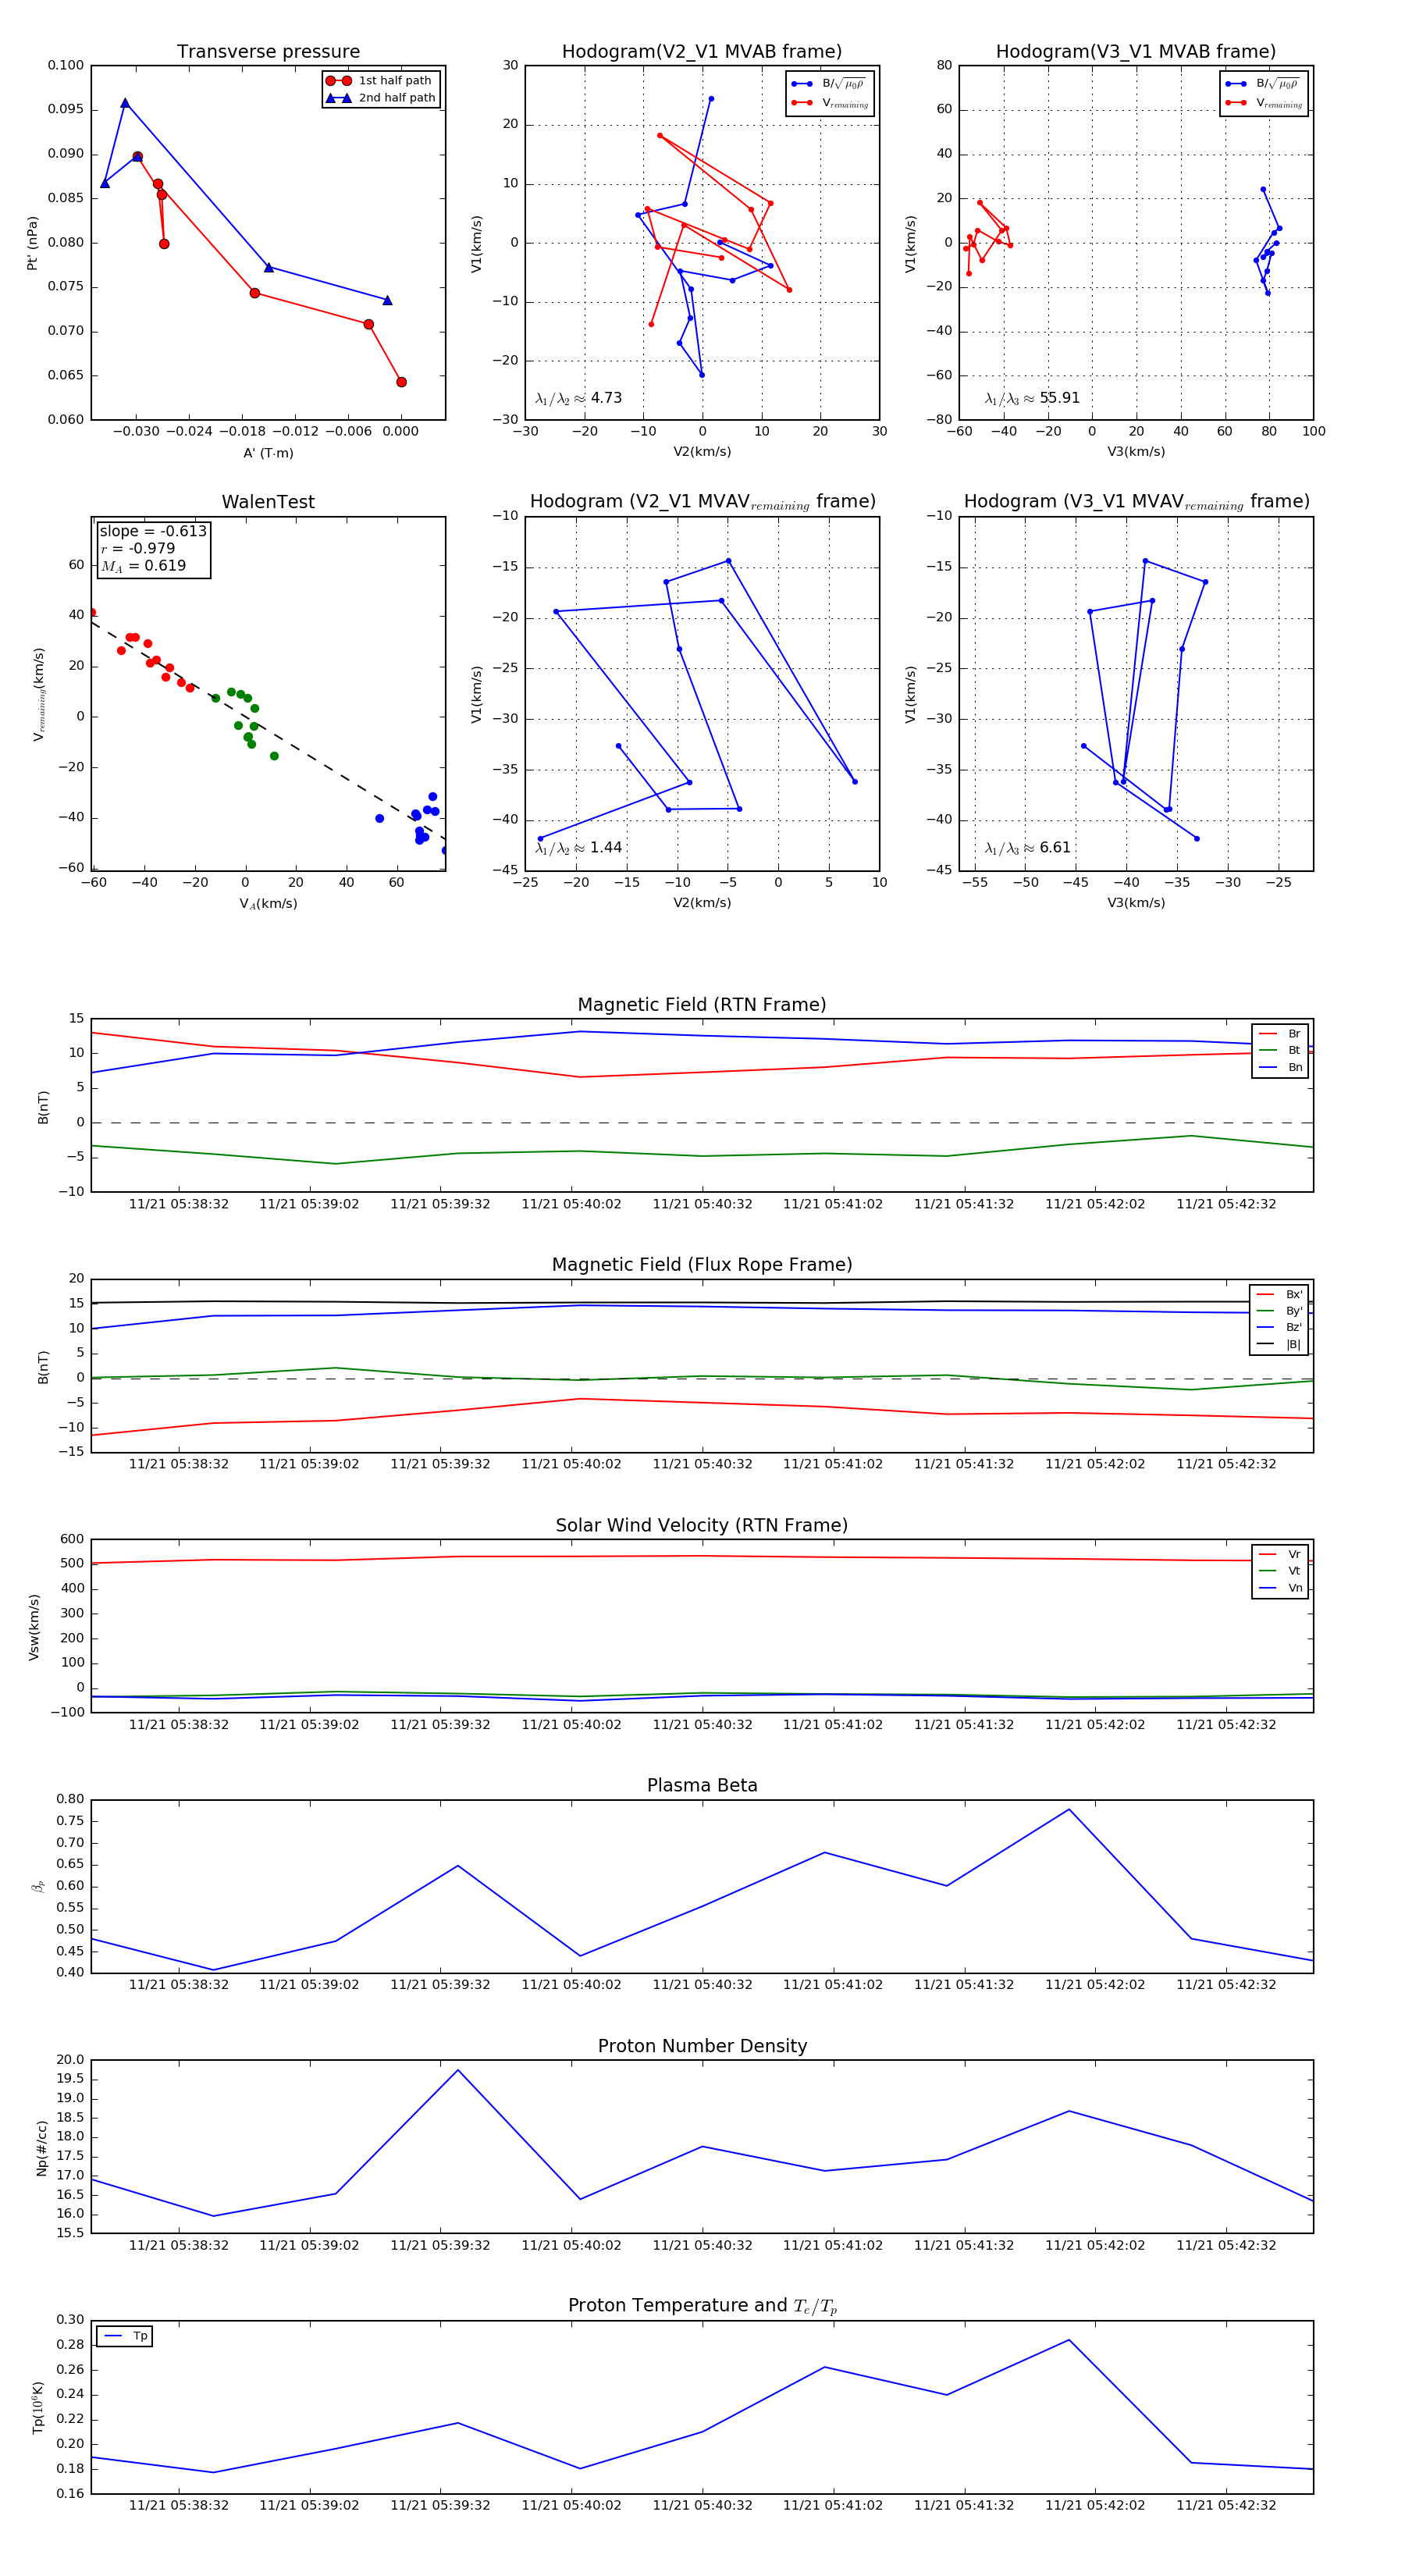Click 'Magnetic Field (RTN Frame)' title

tap(702, 1005)
